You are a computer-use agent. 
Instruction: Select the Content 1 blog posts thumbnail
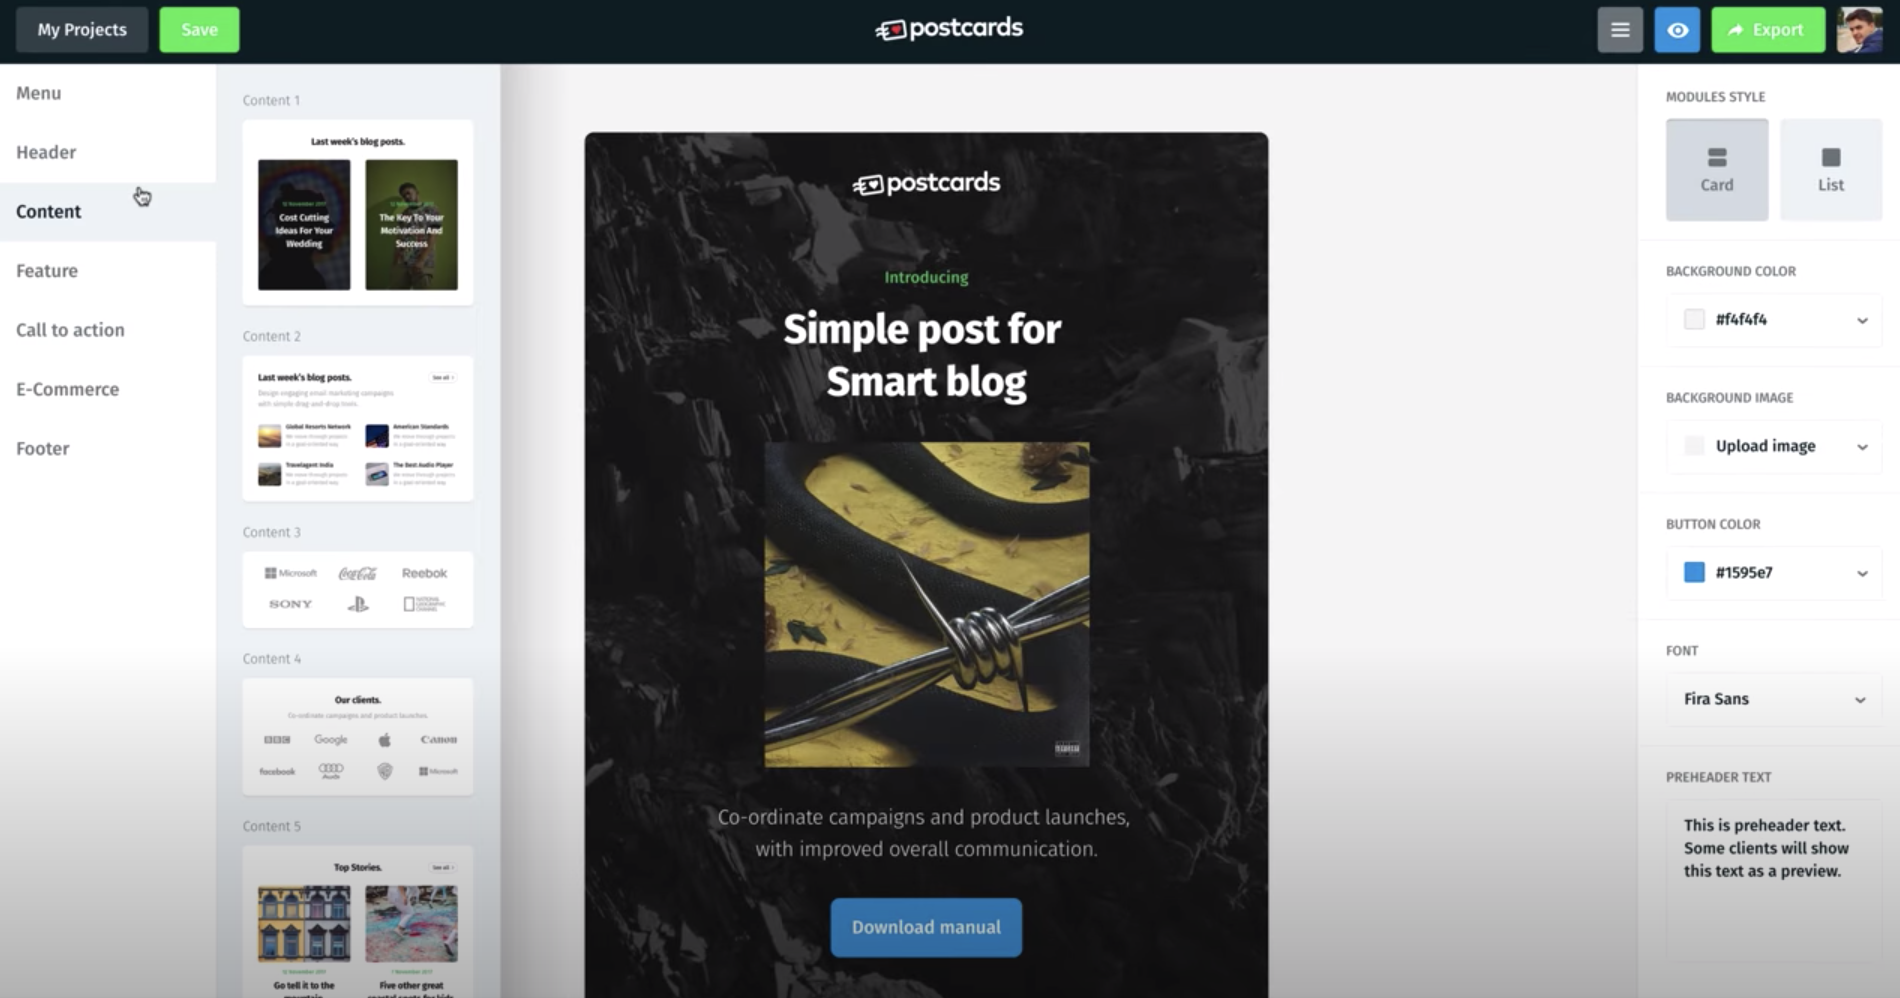click(x=358, y=213)
